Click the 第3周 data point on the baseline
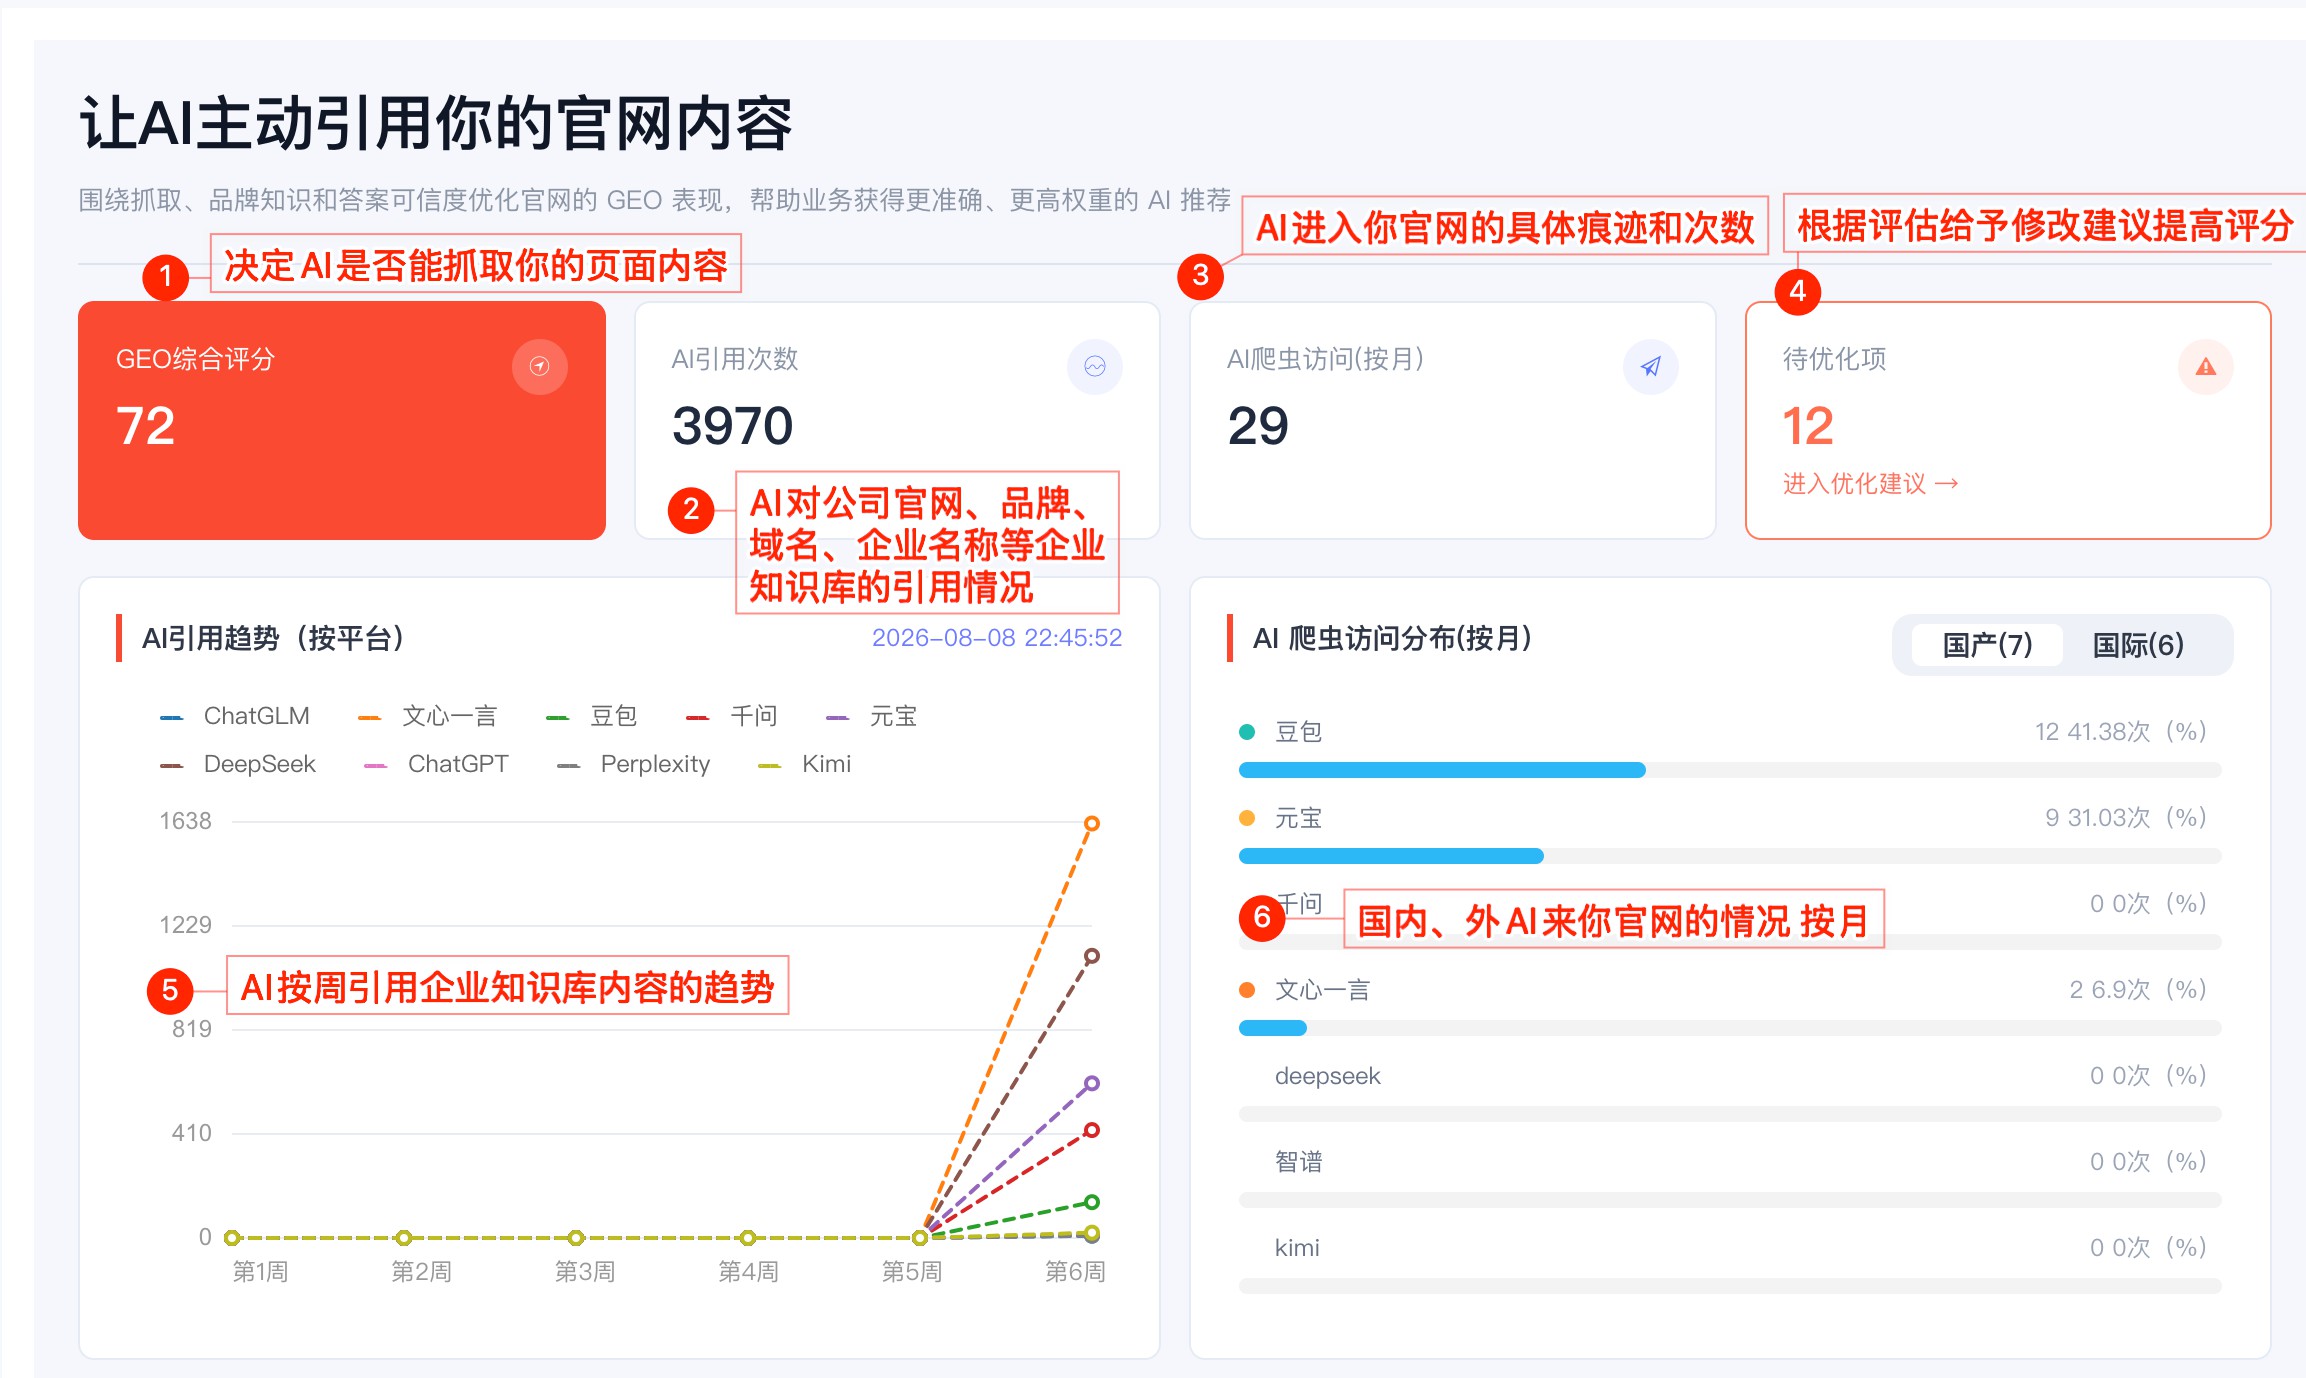2306x1378 pixels. coord(576,1238)
